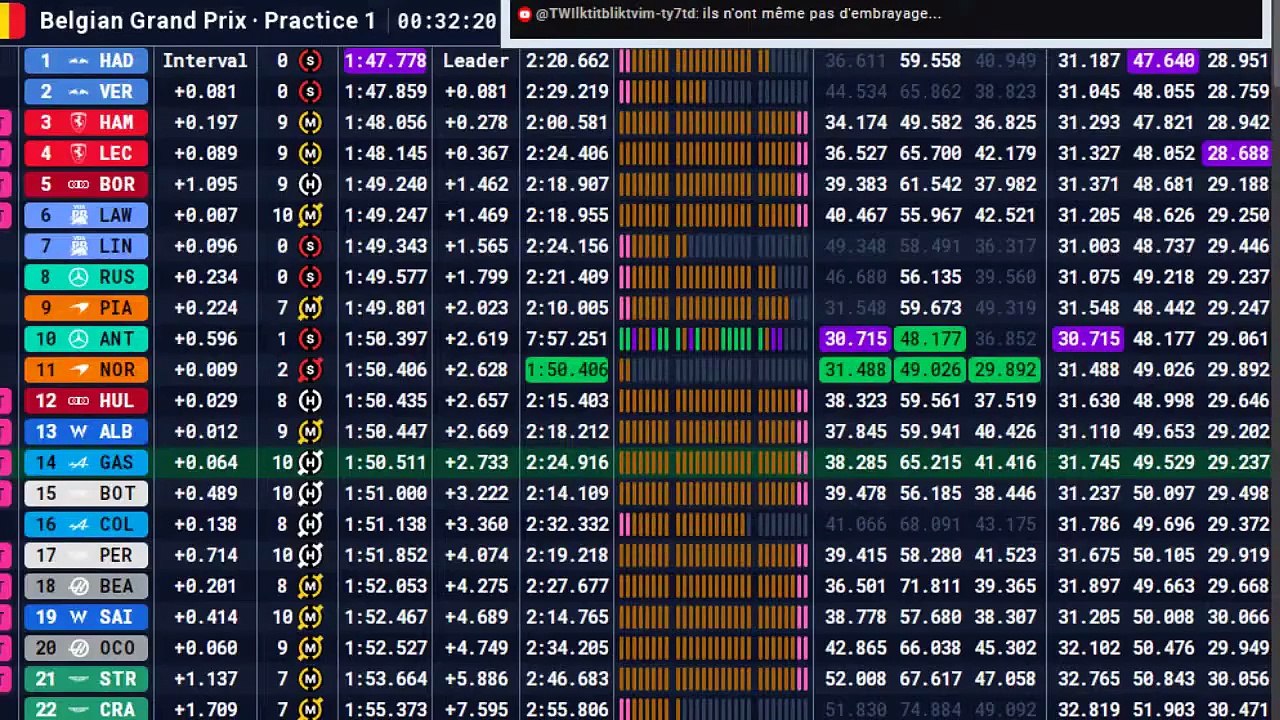This screenshot has width=1280, height=720.
Task: Select the position 2 VER driver badge
Action: point(86,92)
